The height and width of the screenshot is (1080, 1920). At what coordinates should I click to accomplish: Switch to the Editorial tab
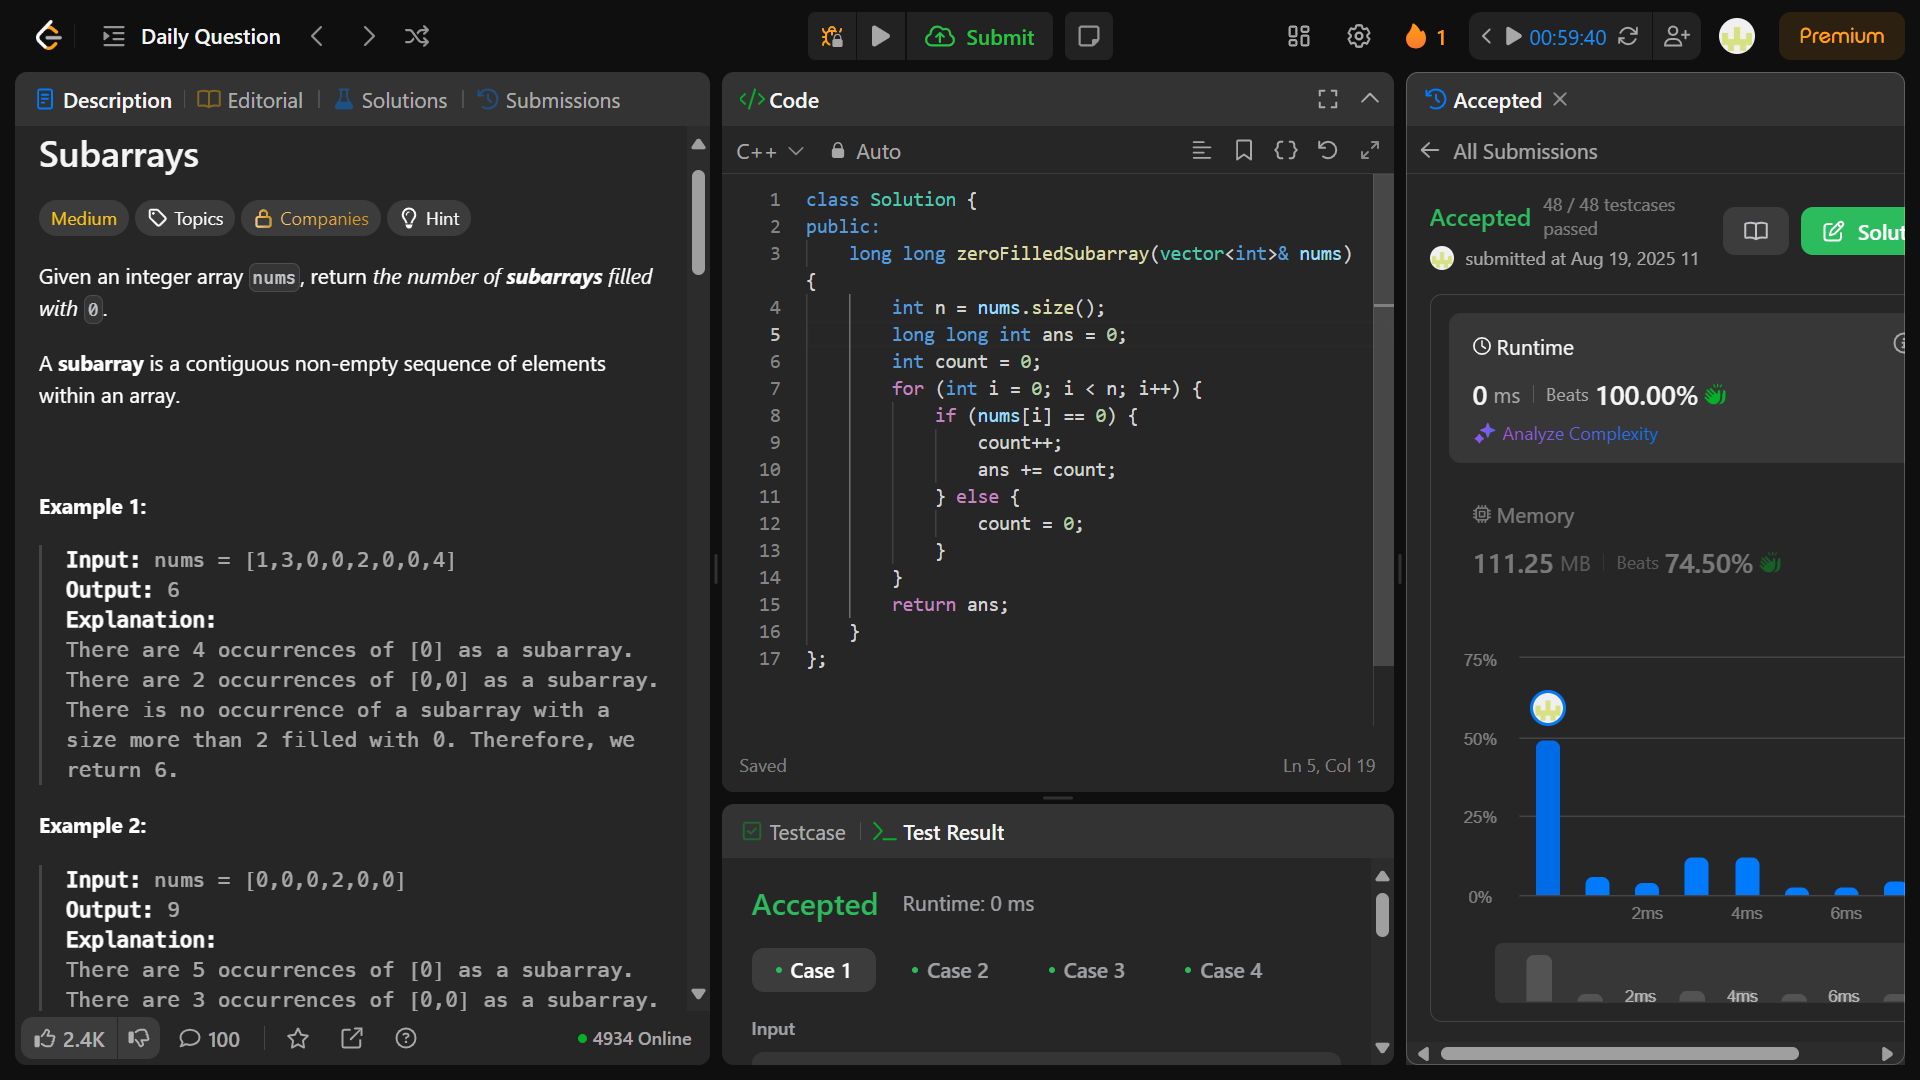click(251, 100)
